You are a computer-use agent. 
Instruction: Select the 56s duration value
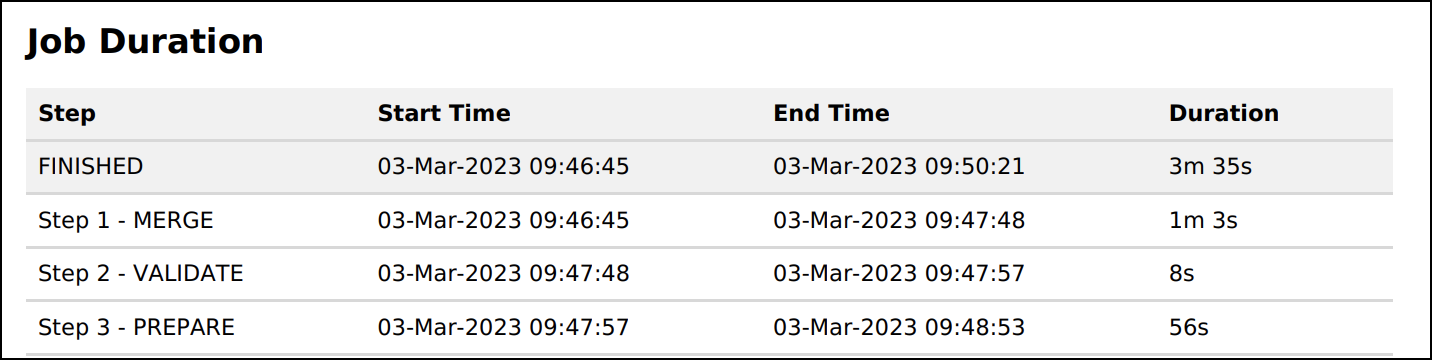1189,328
